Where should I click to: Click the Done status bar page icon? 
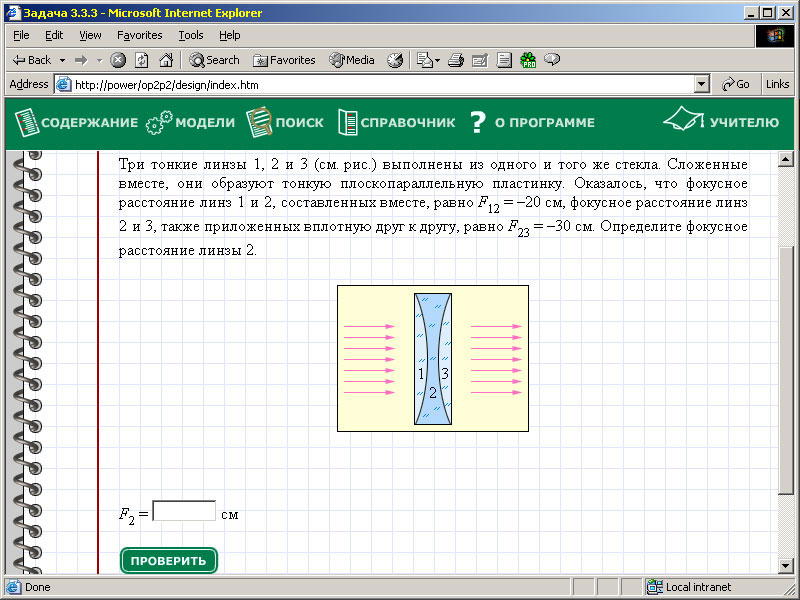[13, 587]
